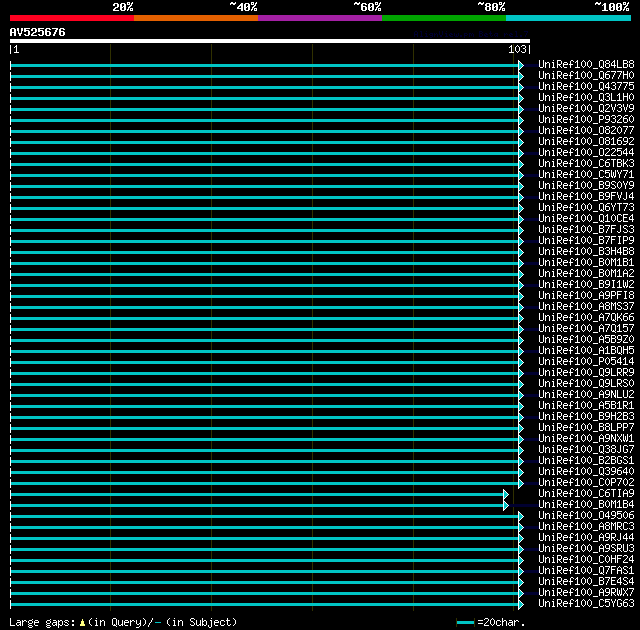
Task: Click the shorter UniRef100_C6TIA9 label
Action: (586, 494)
